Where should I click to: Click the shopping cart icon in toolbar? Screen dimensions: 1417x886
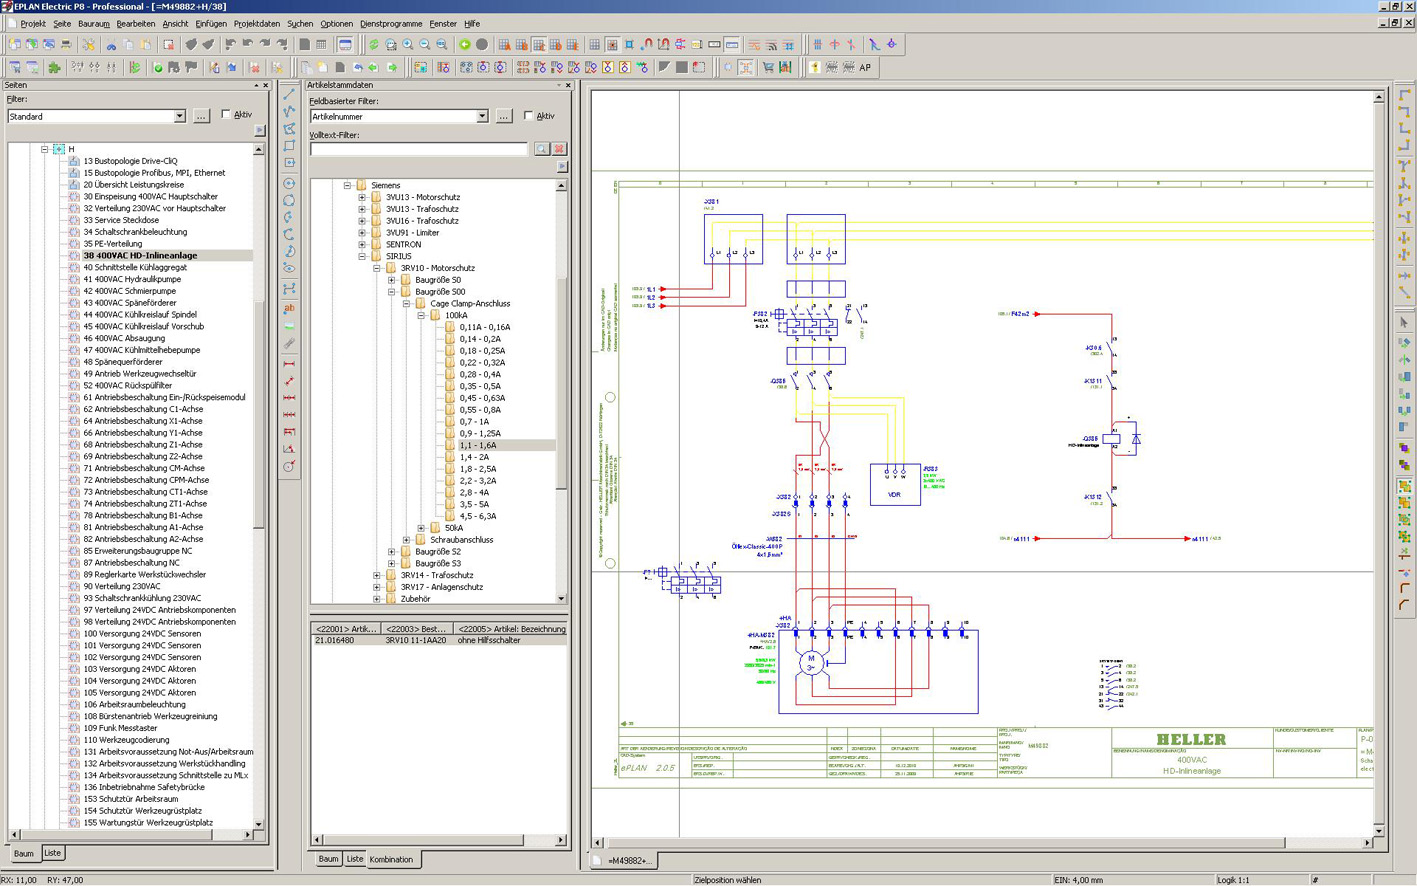(x=768, y=68)
